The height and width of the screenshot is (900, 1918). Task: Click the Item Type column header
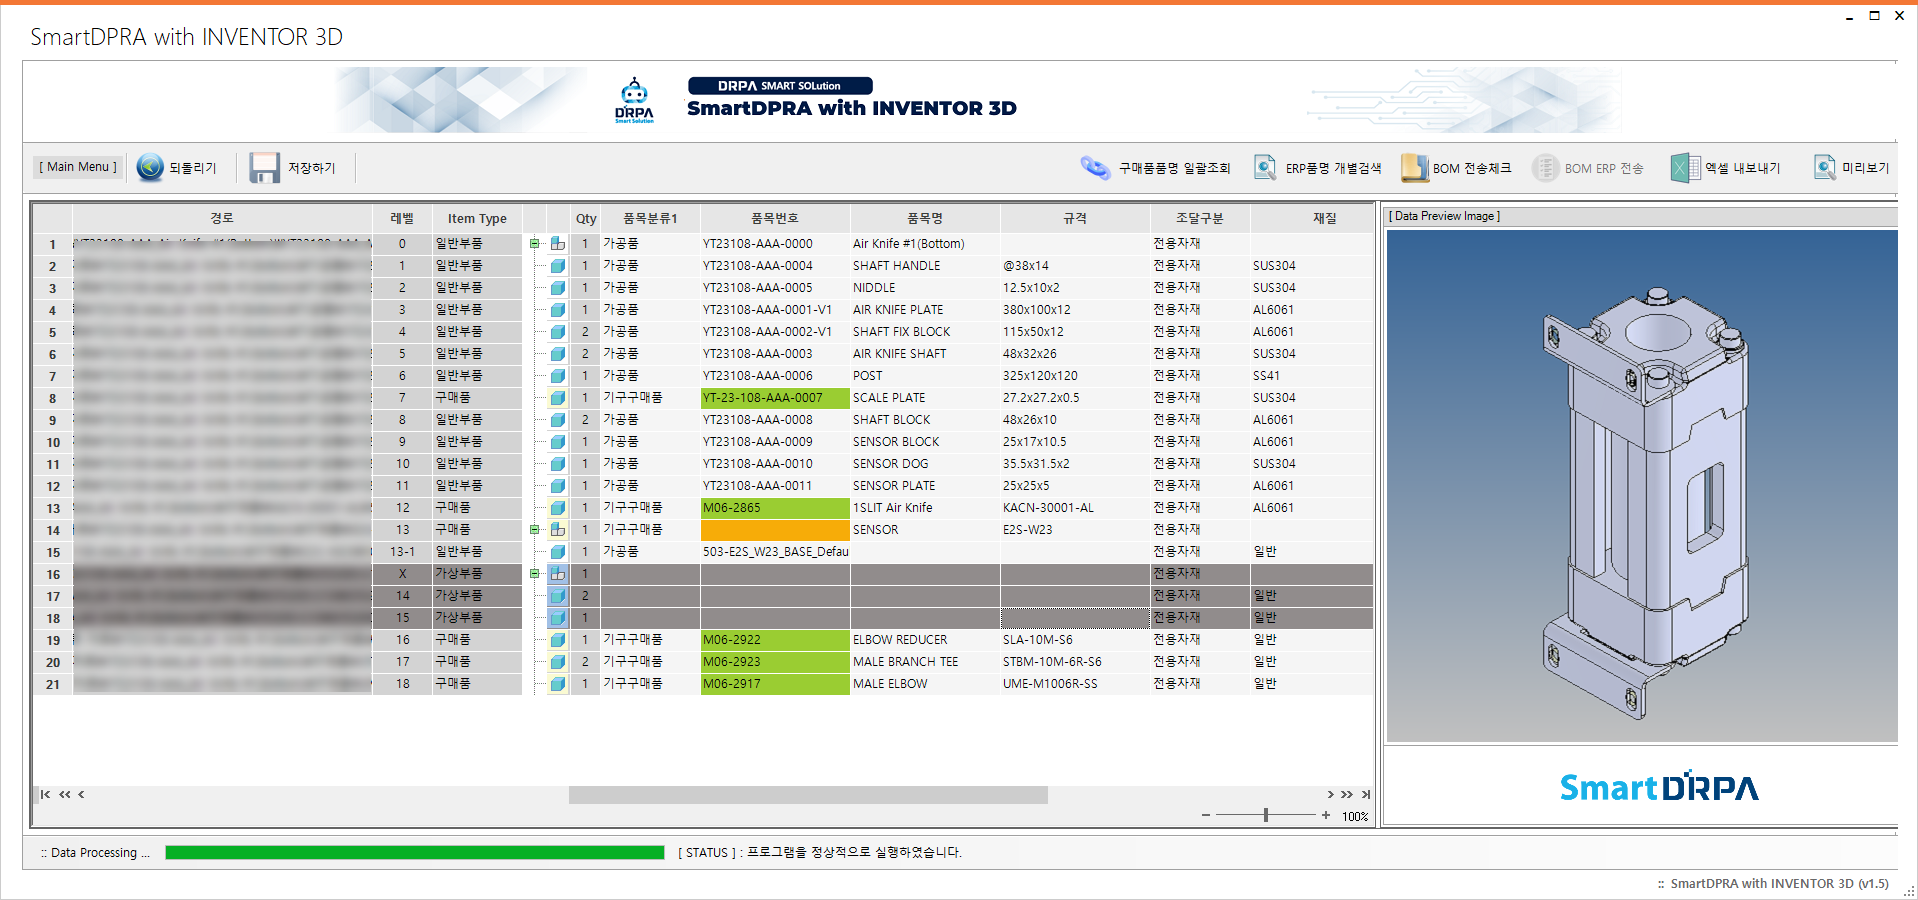click(x=477, y=218)
